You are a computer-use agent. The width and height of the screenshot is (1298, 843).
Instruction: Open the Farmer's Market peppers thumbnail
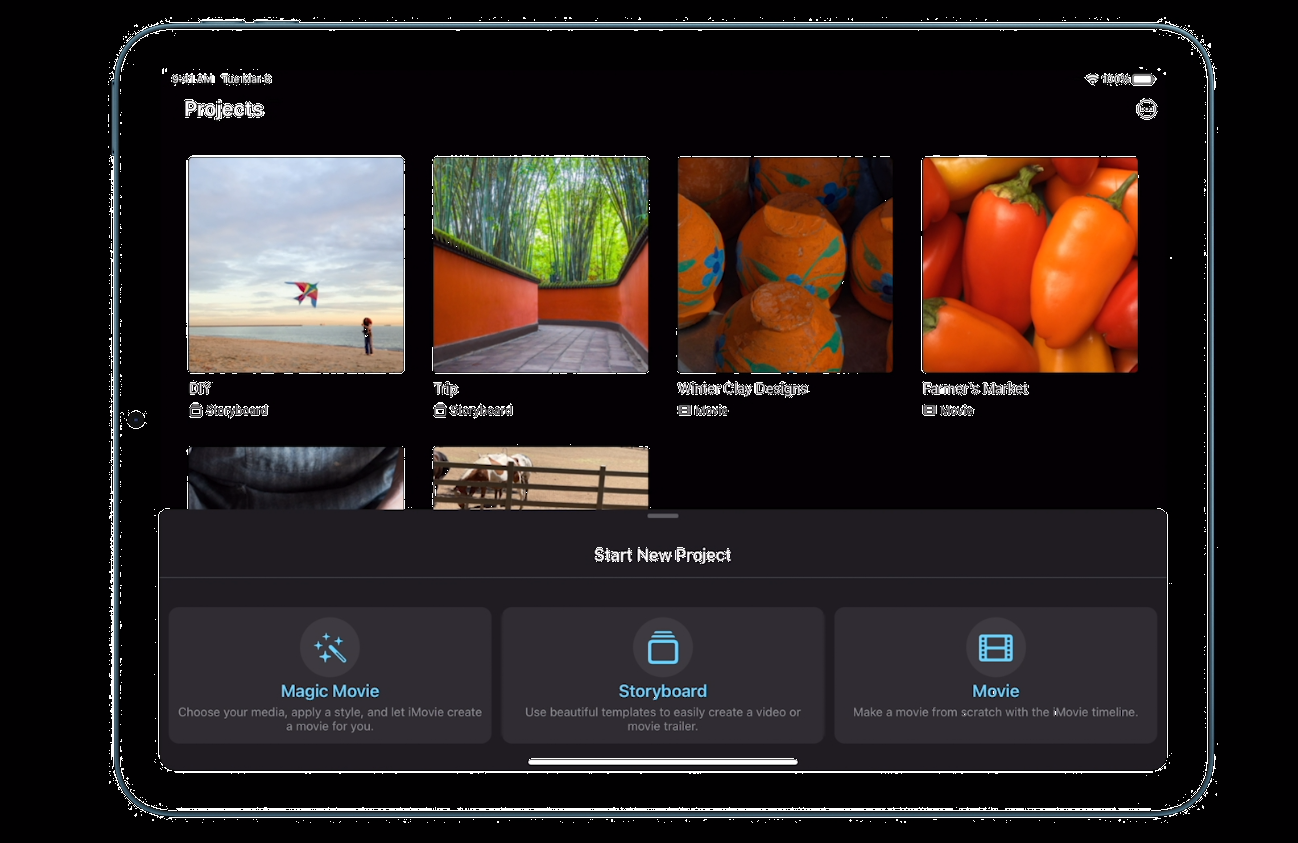pyautogui.click(x=1030, y=265)
